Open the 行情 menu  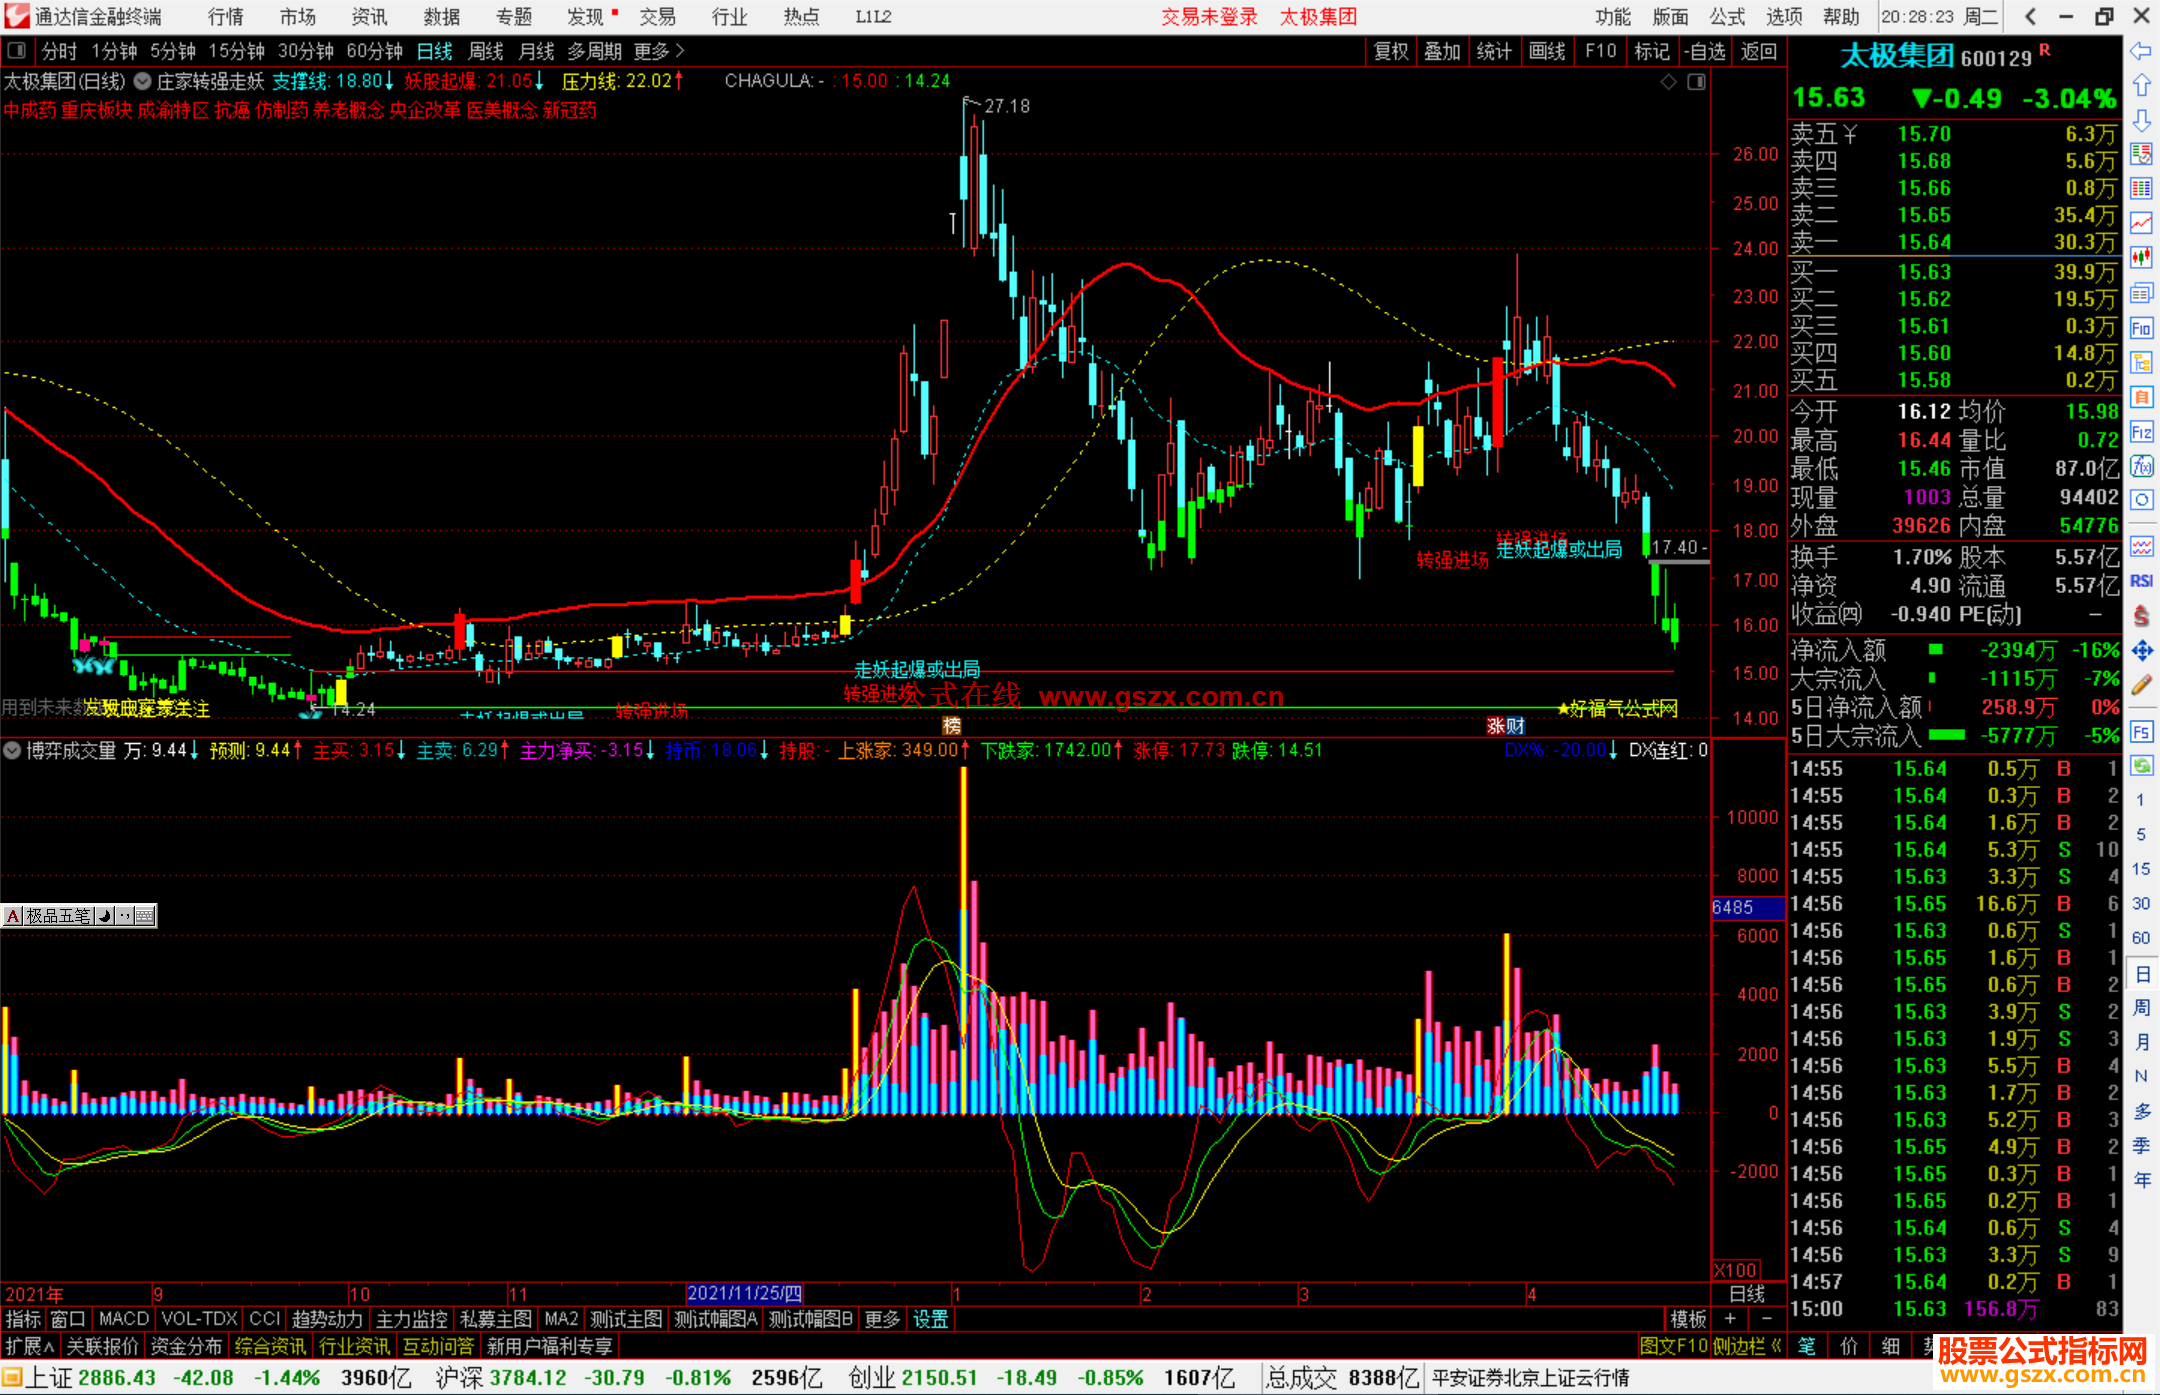(226, 17)
